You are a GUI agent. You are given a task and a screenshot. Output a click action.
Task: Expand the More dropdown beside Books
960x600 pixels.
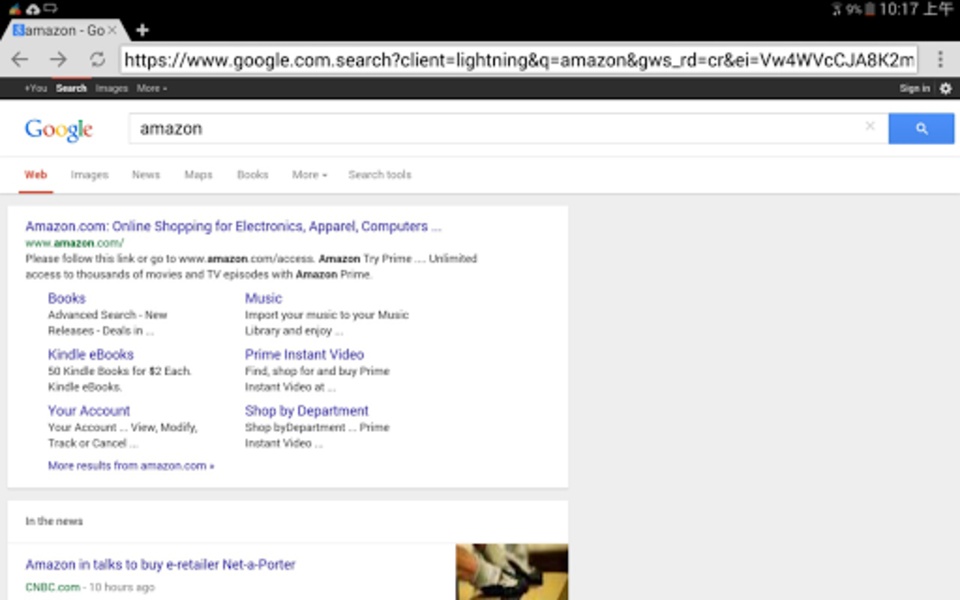[x=309, y=174]
